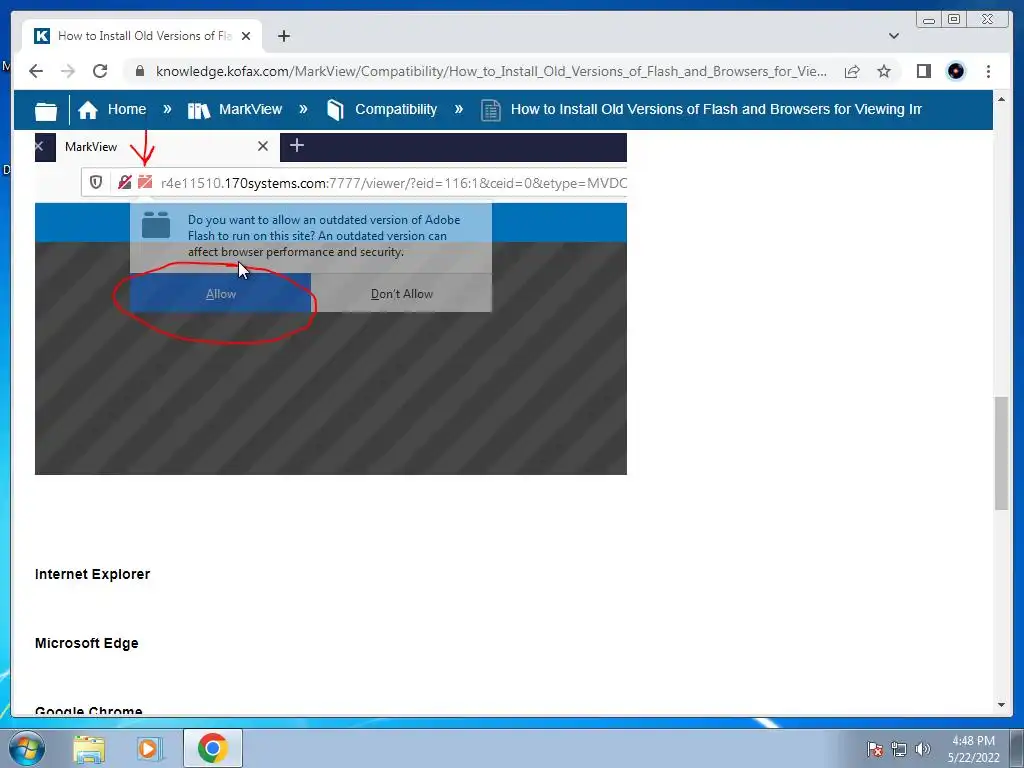Viewport: 1024px width, 768px height.
Task: Open Chrome side panel
Action: coord(923,71)
